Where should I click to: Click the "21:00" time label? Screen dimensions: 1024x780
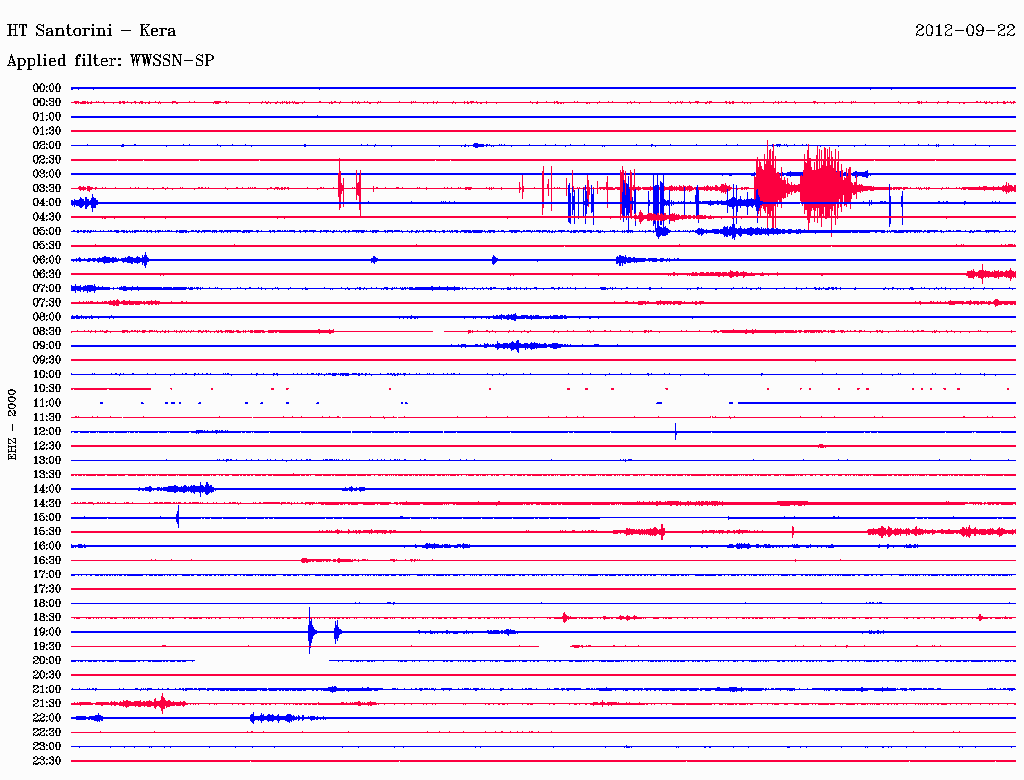(47, 690)
